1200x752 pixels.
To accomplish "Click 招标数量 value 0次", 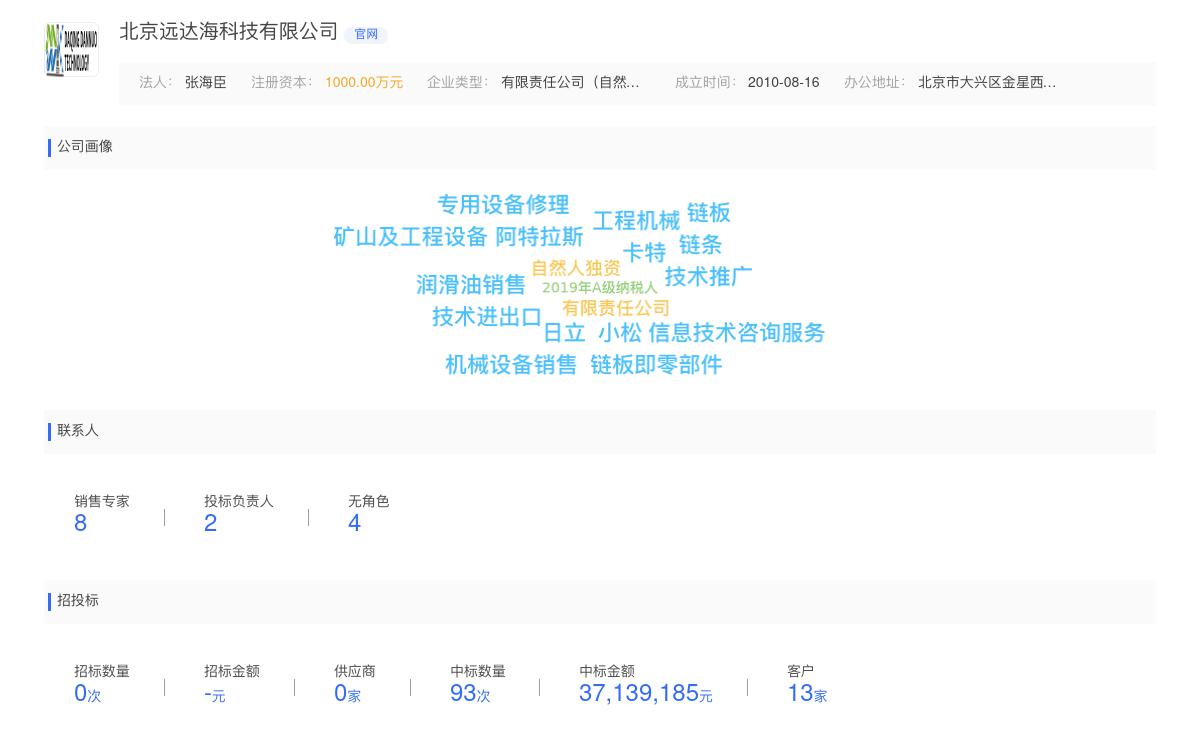I will click(x=87, y=693).
